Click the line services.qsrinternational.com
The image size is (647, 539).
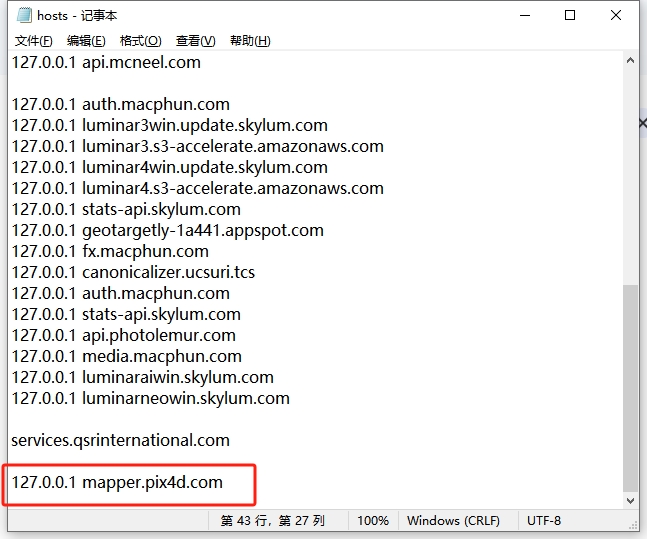(120, 440)
